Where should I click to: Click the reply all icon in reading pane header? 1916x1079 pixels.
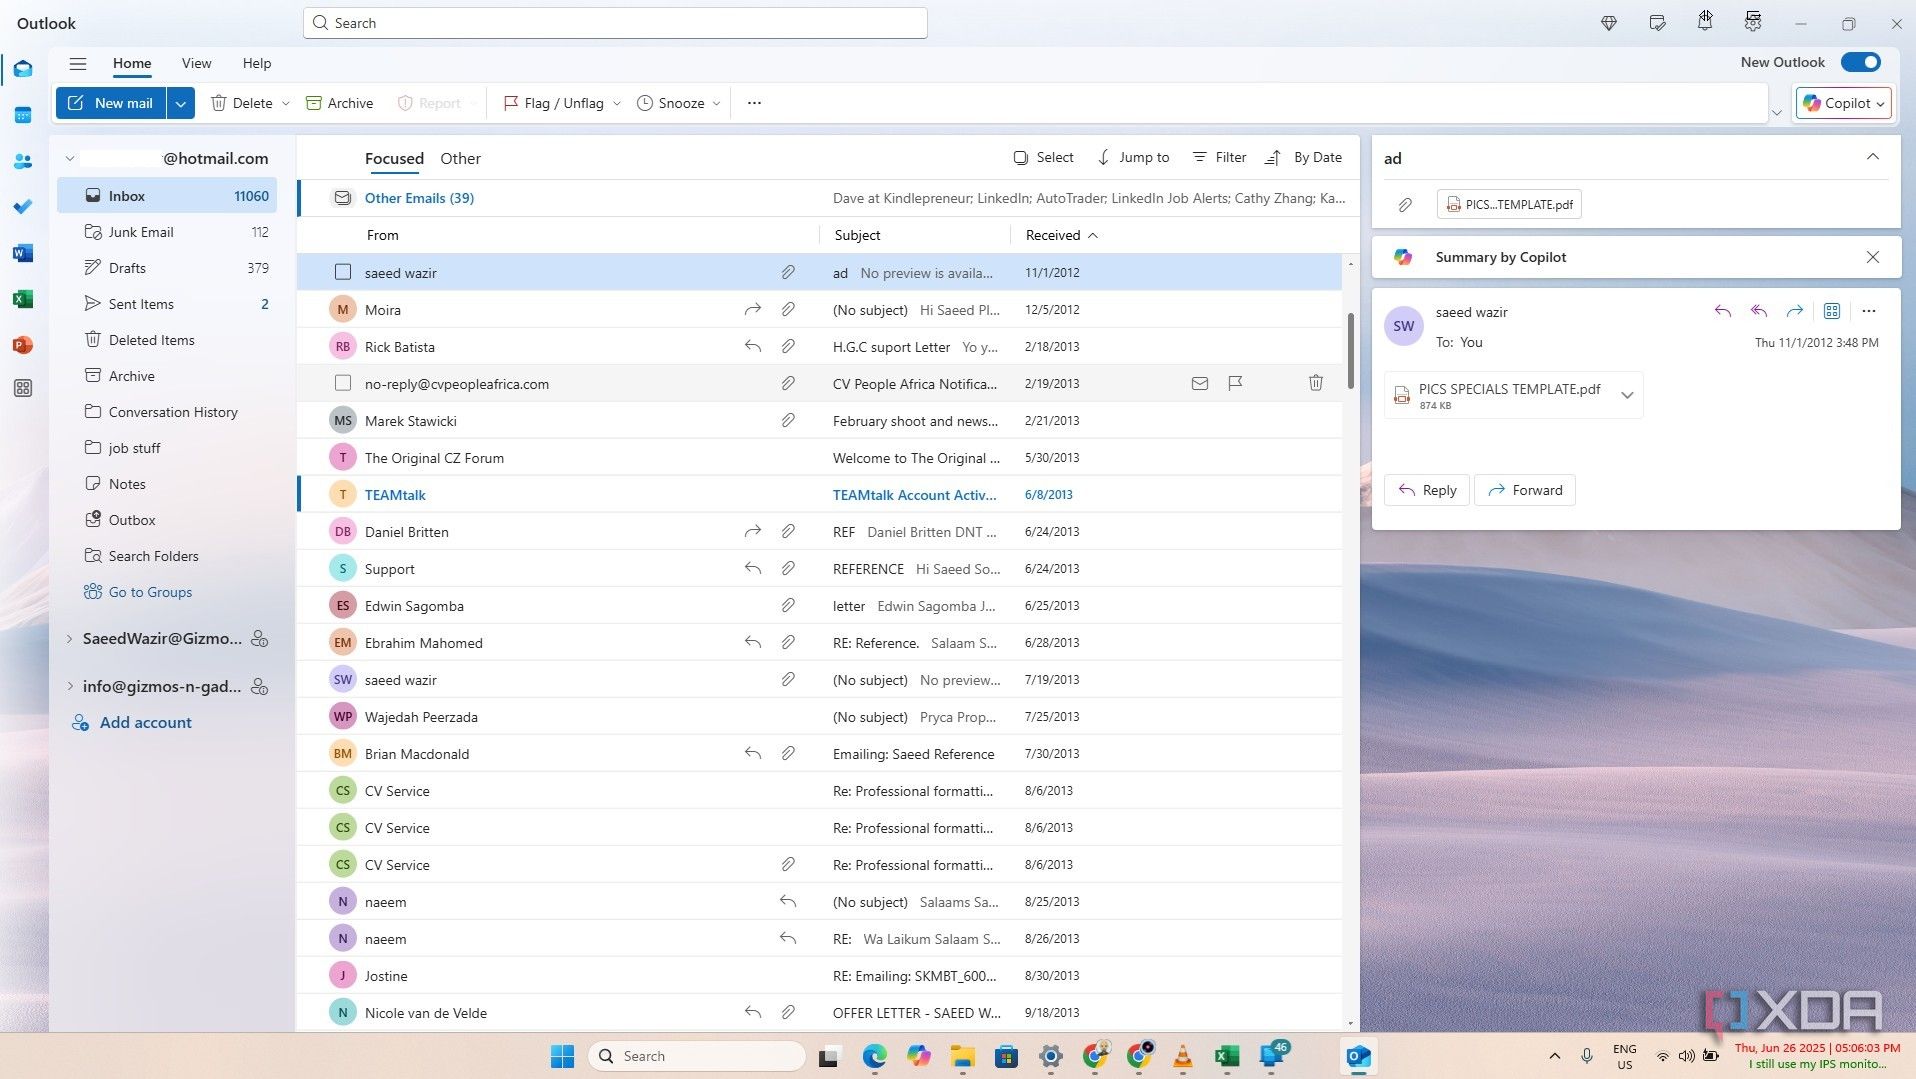coord(1758,311)
